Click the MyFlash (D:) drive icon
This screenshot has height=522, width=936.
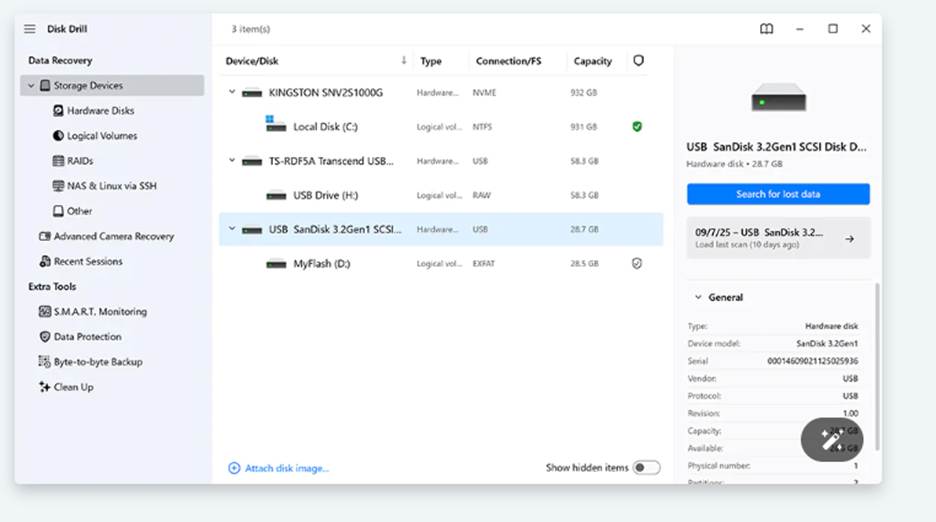click(x=276, y=263)
